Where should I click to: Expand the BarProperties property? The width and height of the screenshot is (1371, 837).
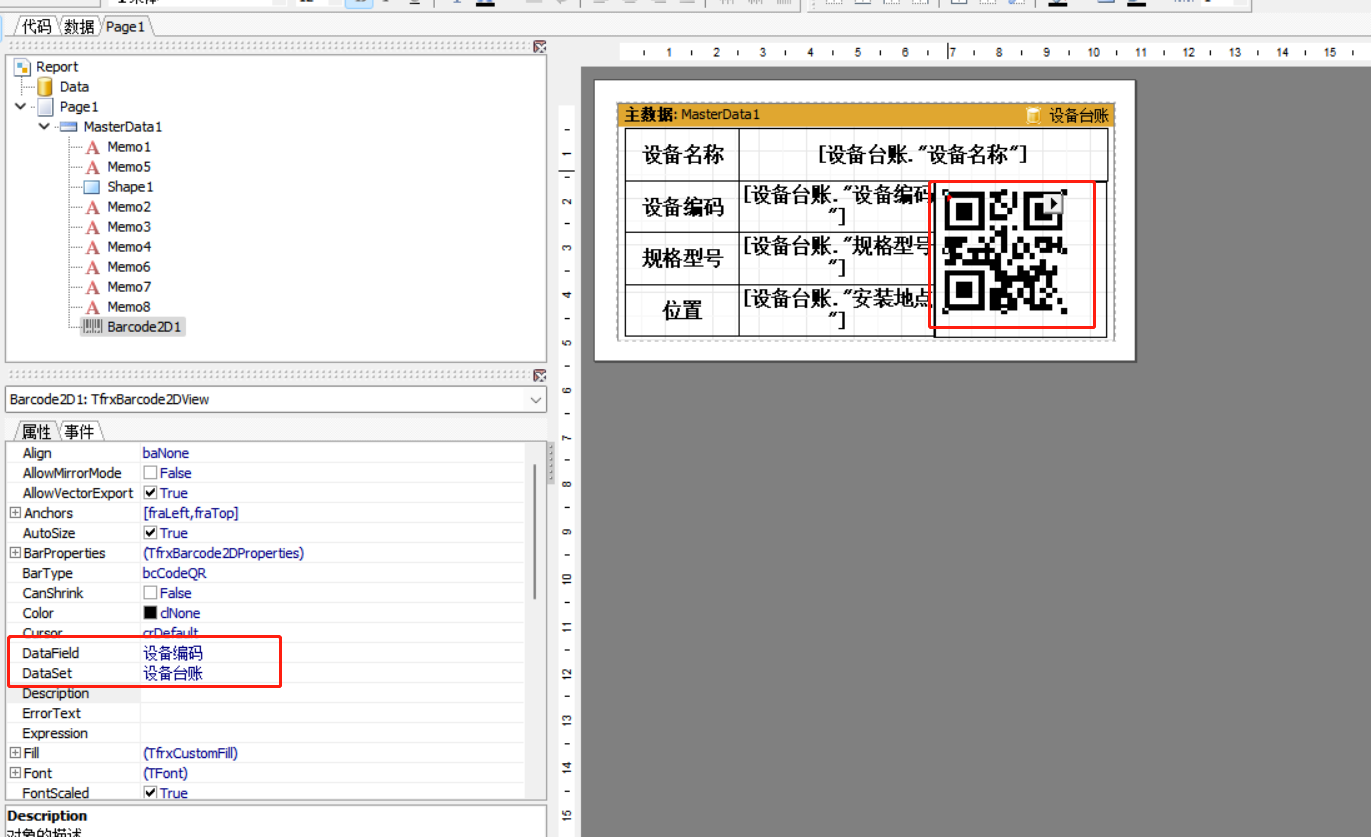[15, 553]
